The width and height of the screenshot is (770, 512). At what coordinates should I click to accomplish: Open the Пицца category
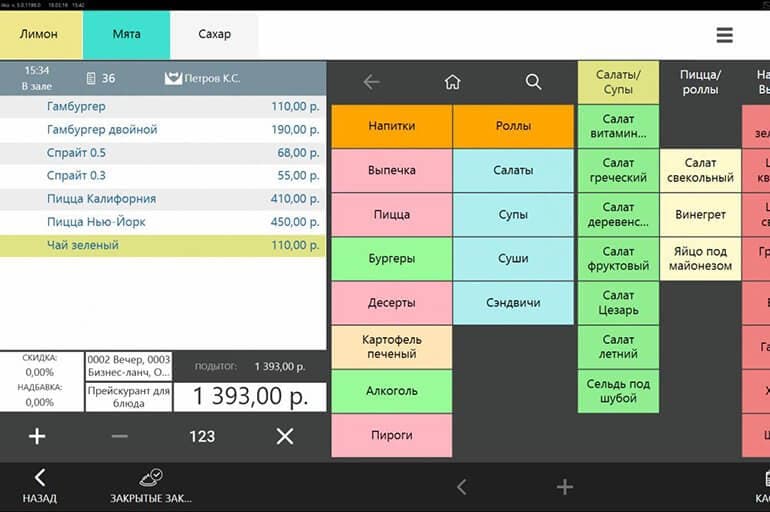[x=392, y=215]
